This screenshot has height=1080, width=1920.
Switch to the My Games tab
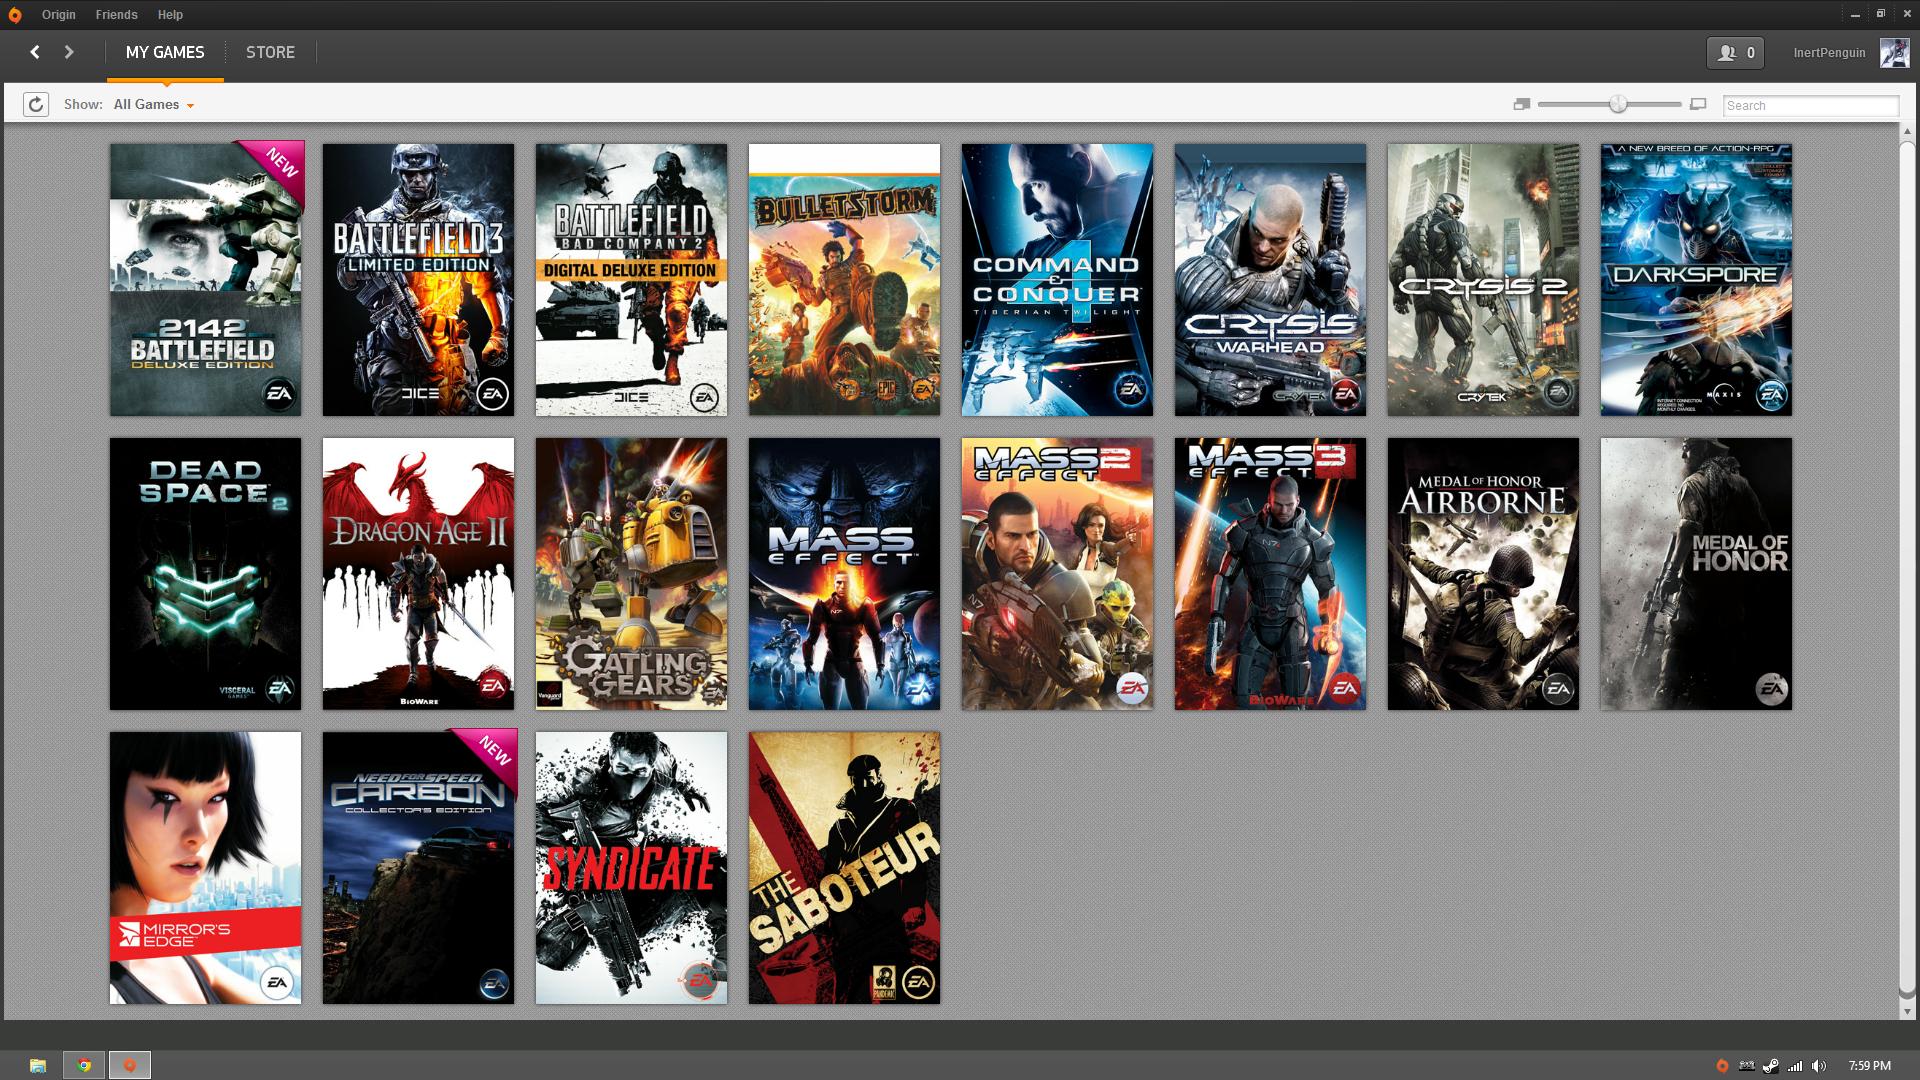tap(165, 52)
